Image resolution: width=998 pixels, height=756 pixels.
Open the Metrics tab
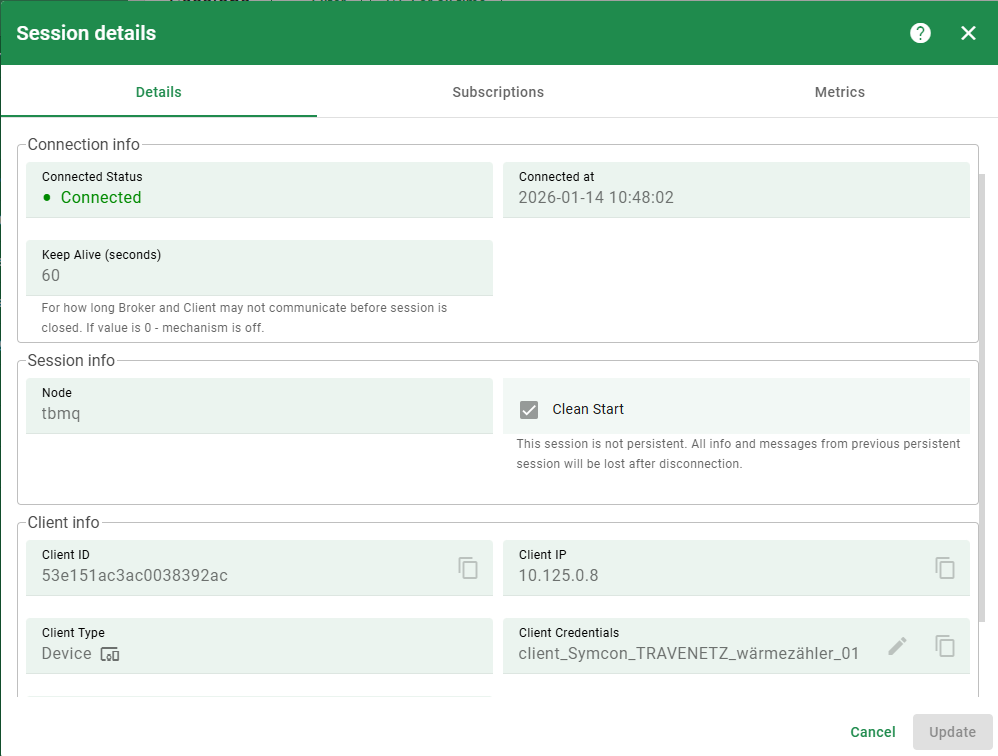pos(839,92)
